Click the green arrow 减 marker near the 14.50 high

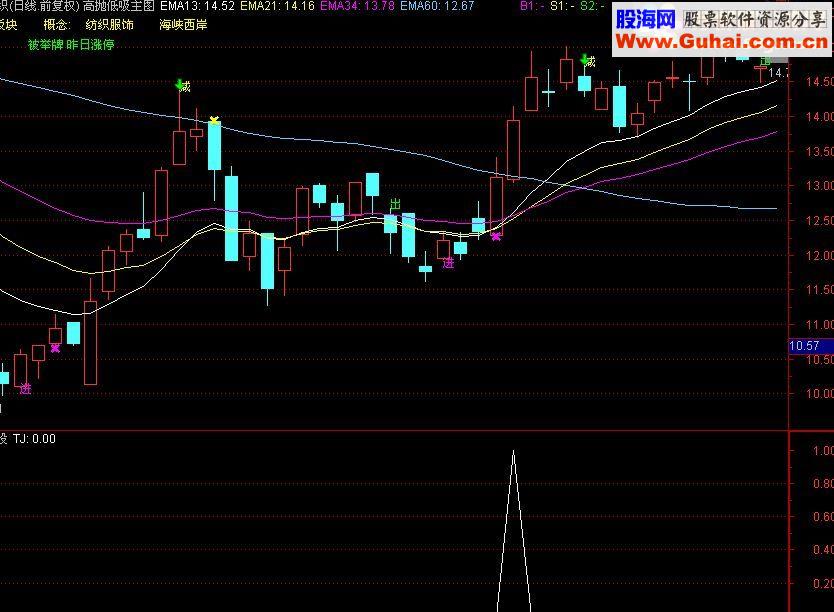(x=588, y=61)
